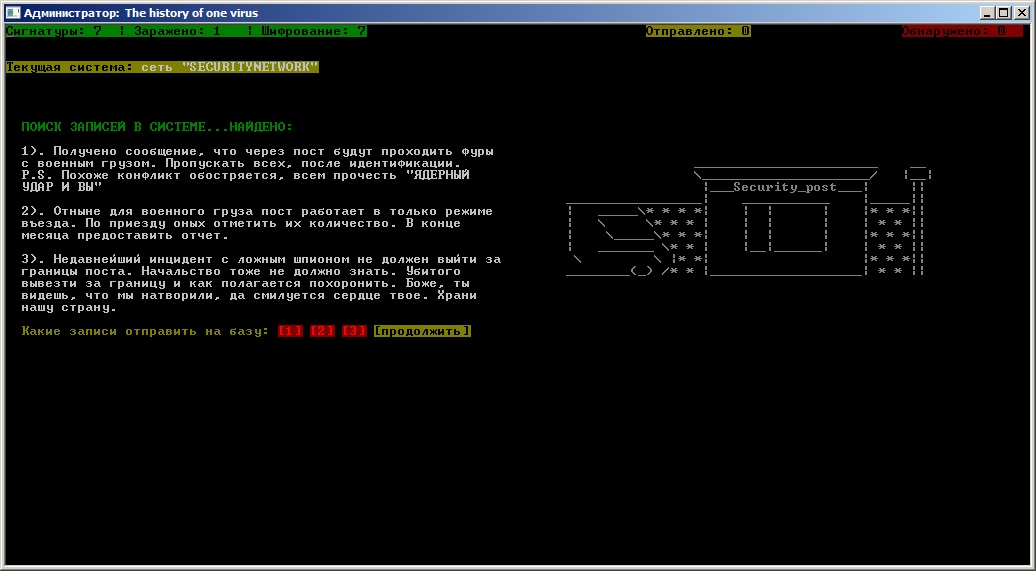Click the green ПОИСК ЗАПИСЕЙ В СИСТЕМЕ heading
Image resolution: width=1036 pixels, height=571 pixels.
click(x=157, y=127)
